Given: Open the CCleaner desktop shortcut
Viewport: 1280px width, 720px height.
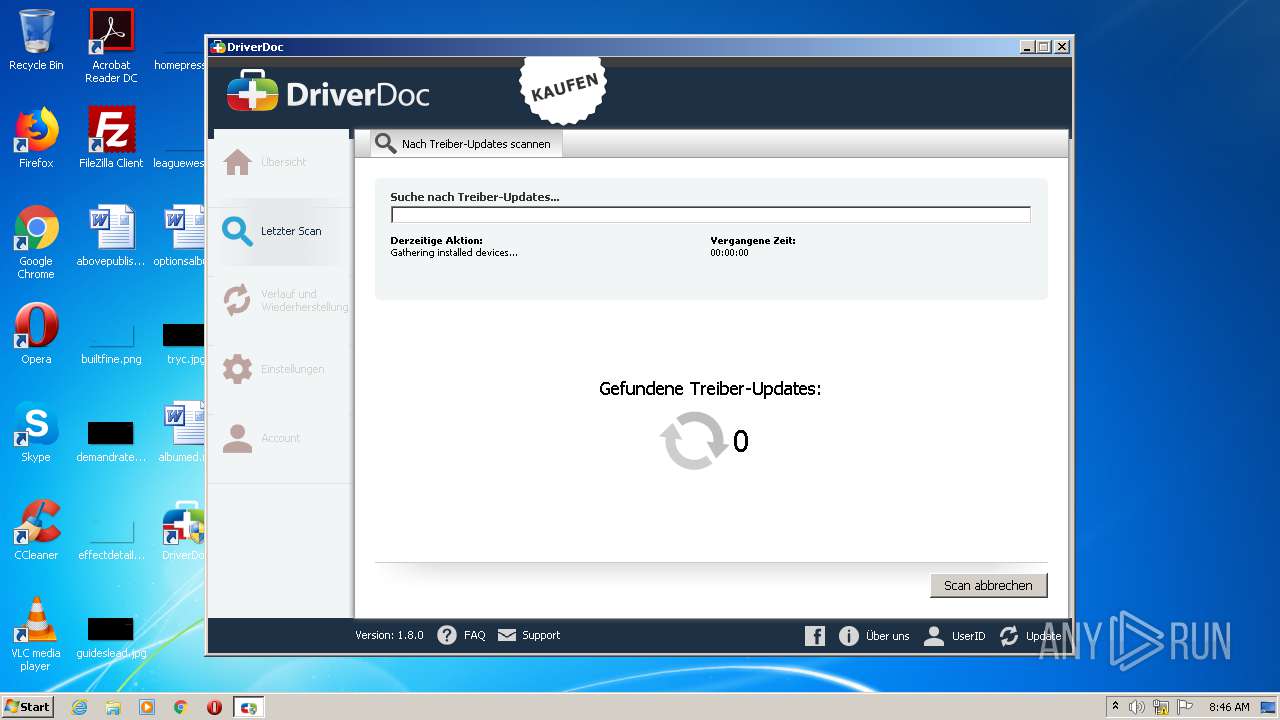Looking at the screenshot, I should coord(36,530).
